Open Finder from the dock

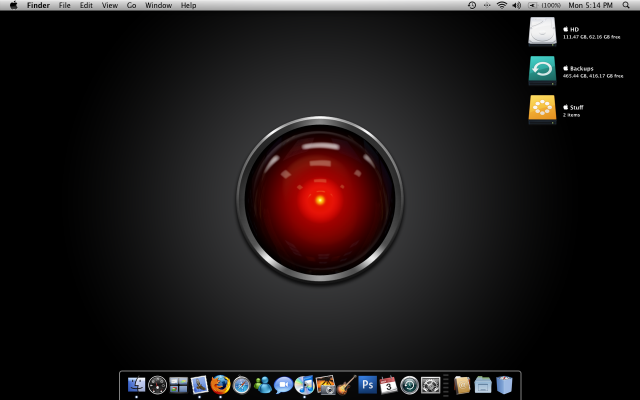(136, 385)
